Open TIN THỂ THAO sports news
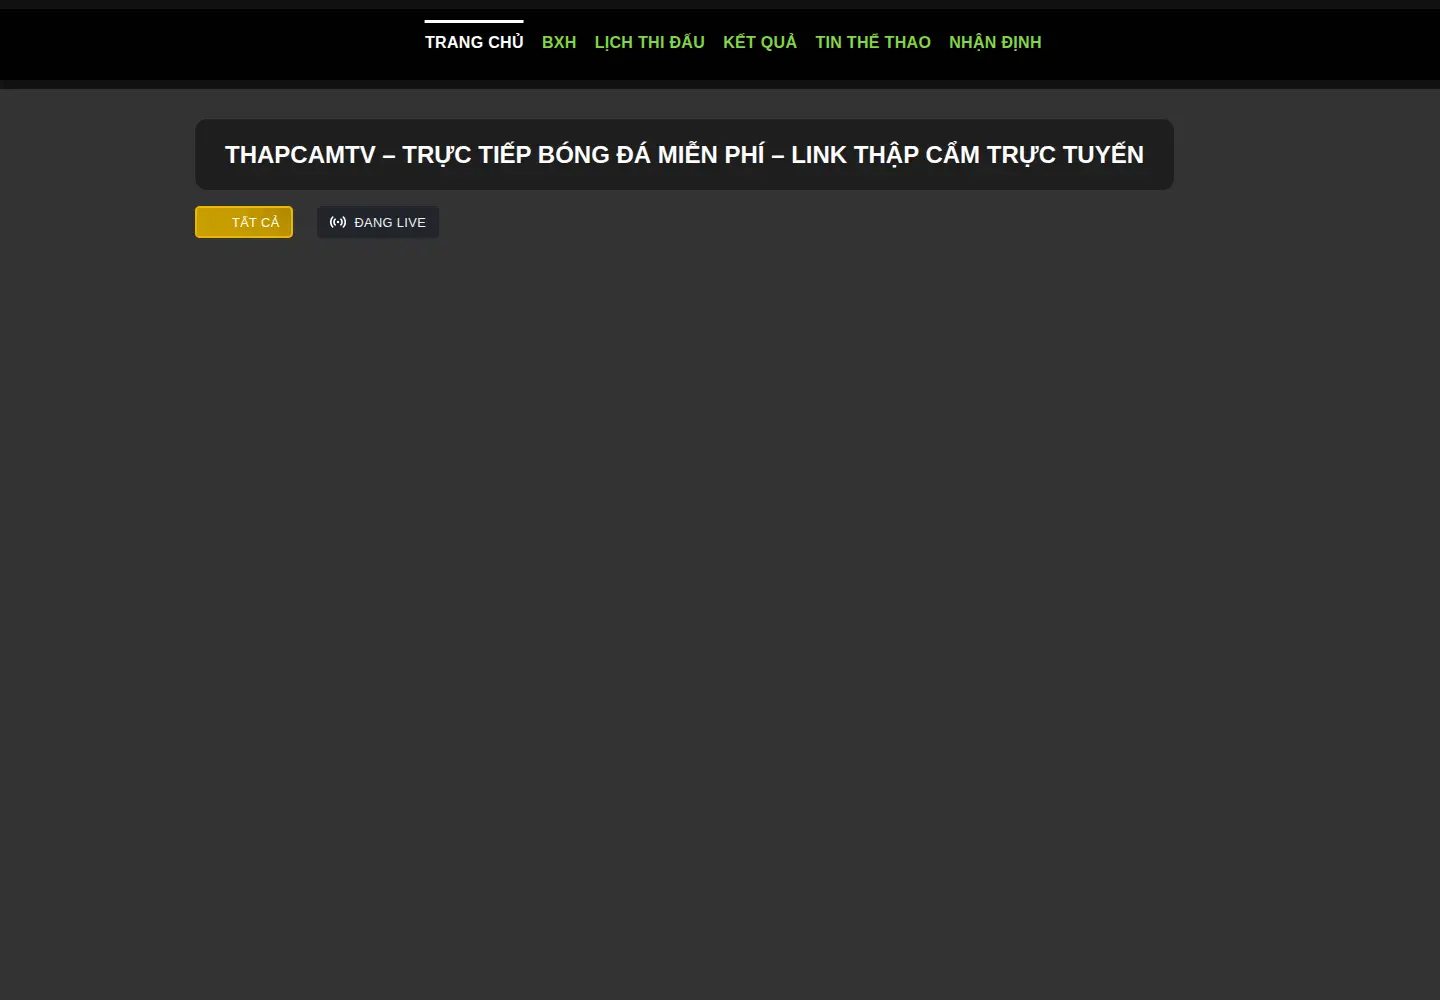This screenshot has height=1000, width=1440. pos(873,42)
